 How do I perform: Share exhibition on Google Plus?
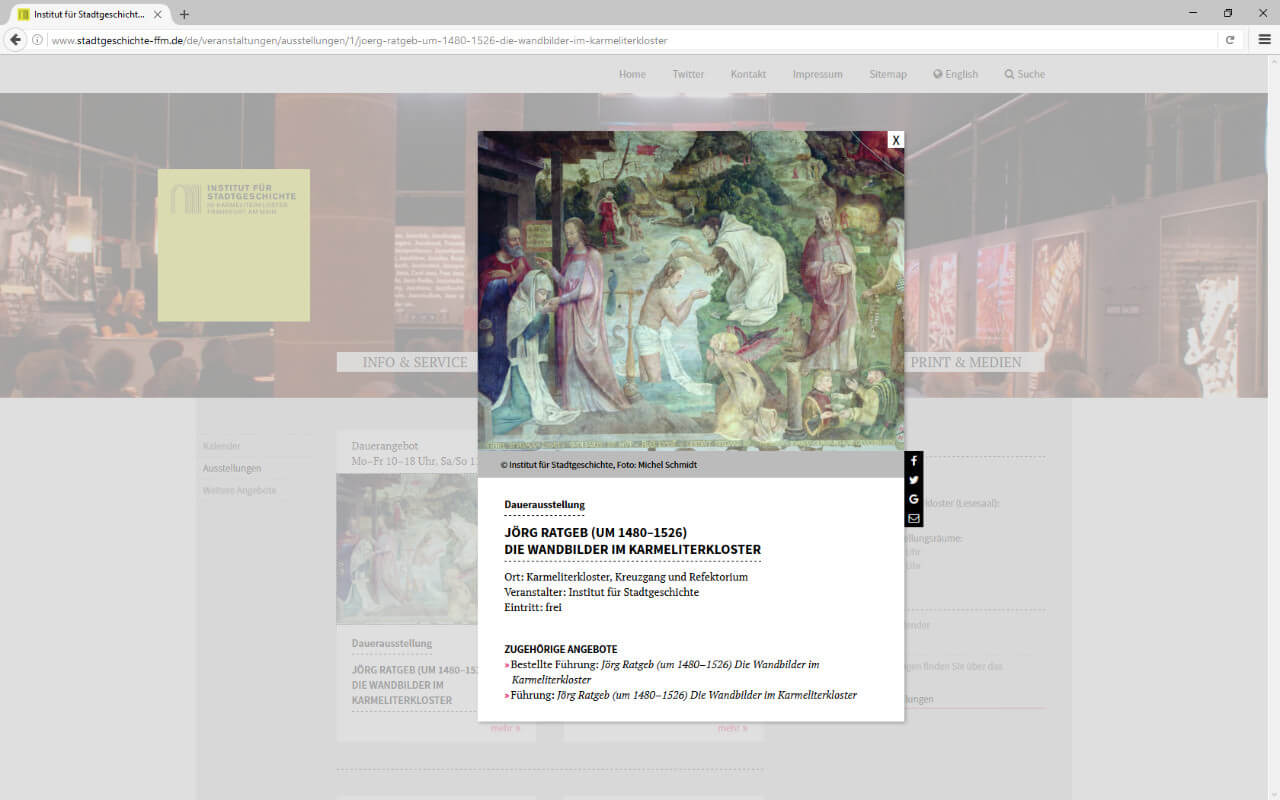click(914, 499)
